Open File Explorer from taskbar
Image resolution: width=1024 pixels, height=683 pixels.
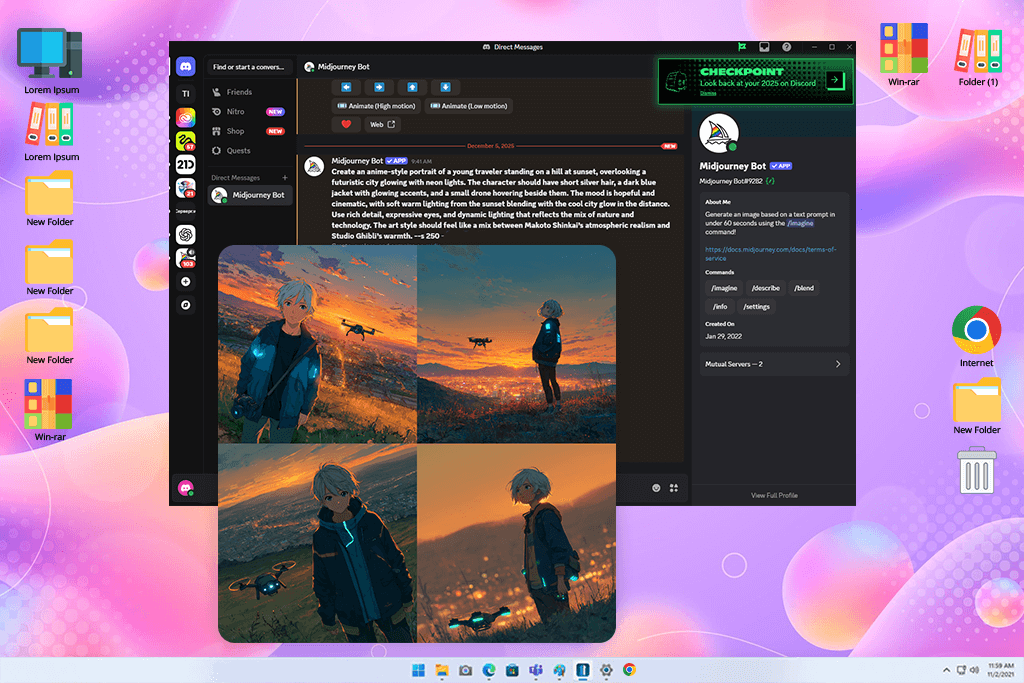point(442,670)
